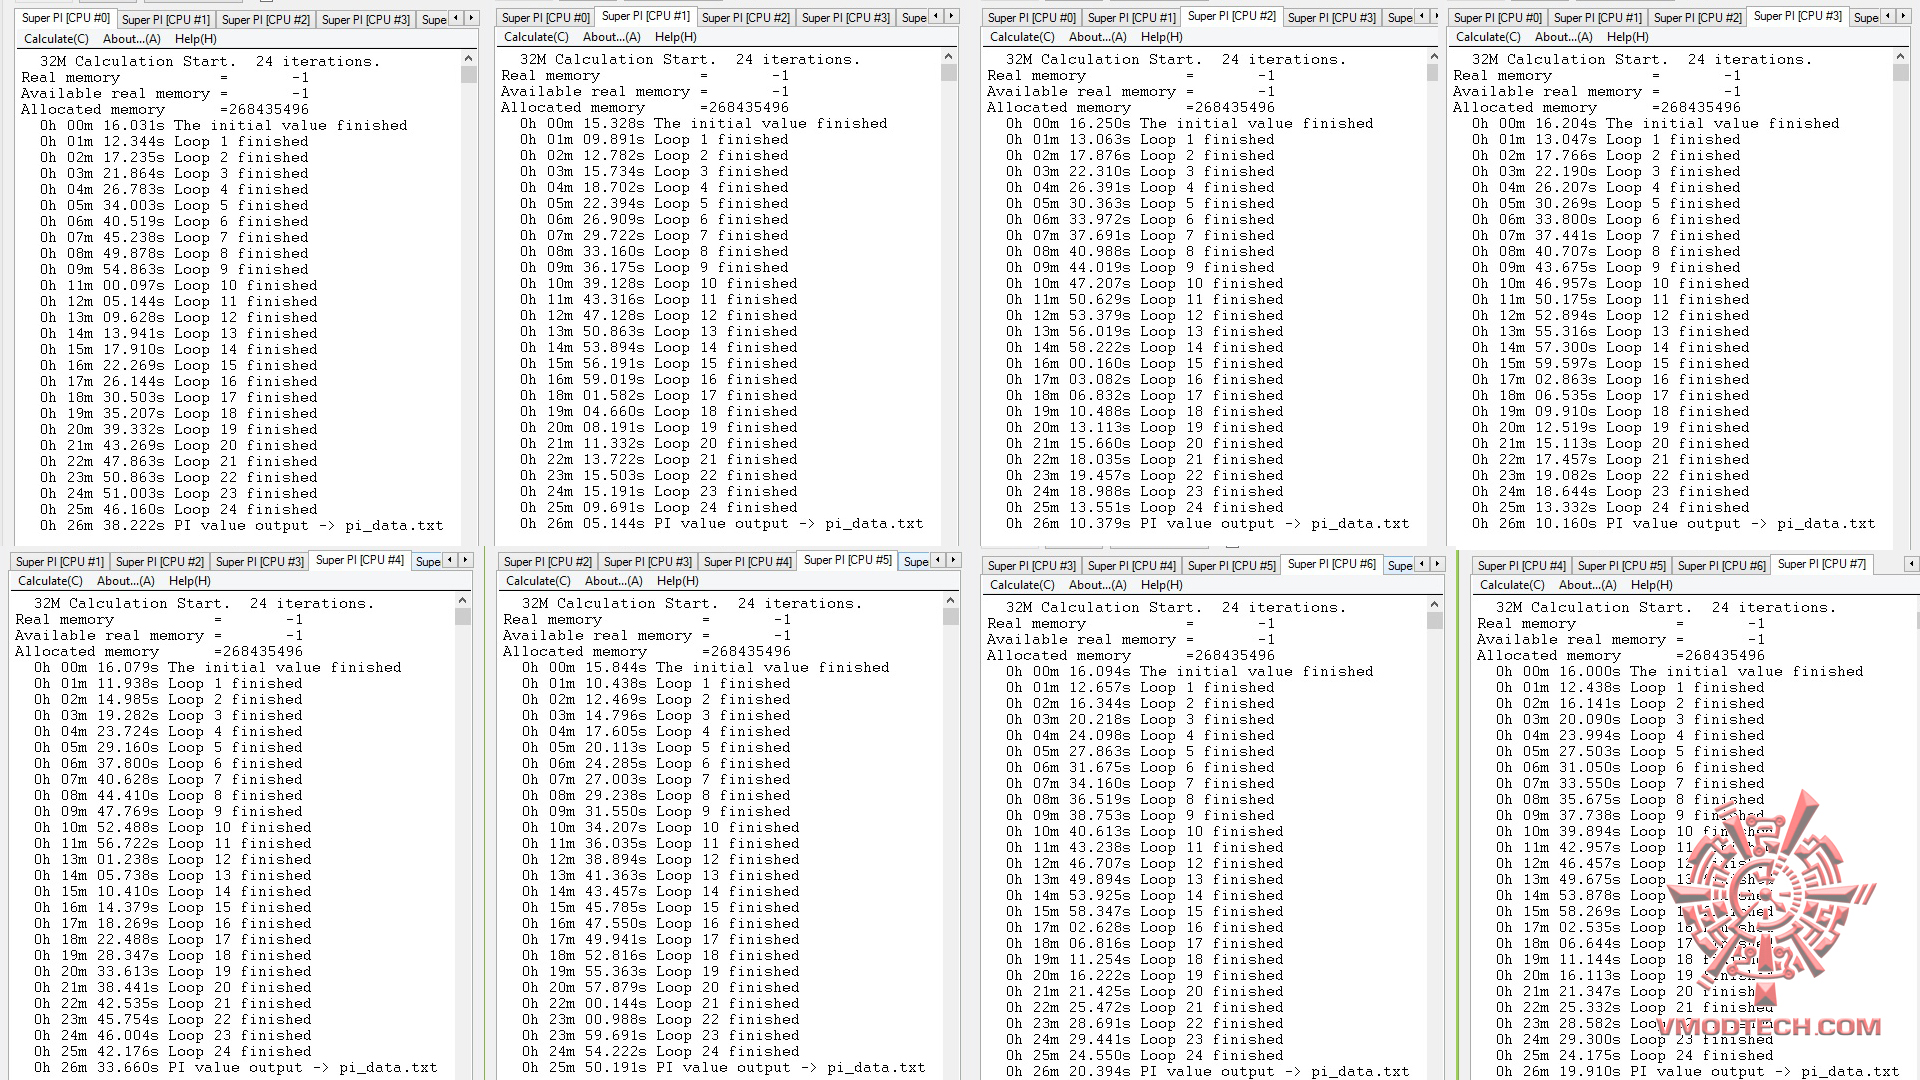Open Calculate(C) menu in CPU #0 window
This screenshot has width=1920, height=1080.
(56, 39)
